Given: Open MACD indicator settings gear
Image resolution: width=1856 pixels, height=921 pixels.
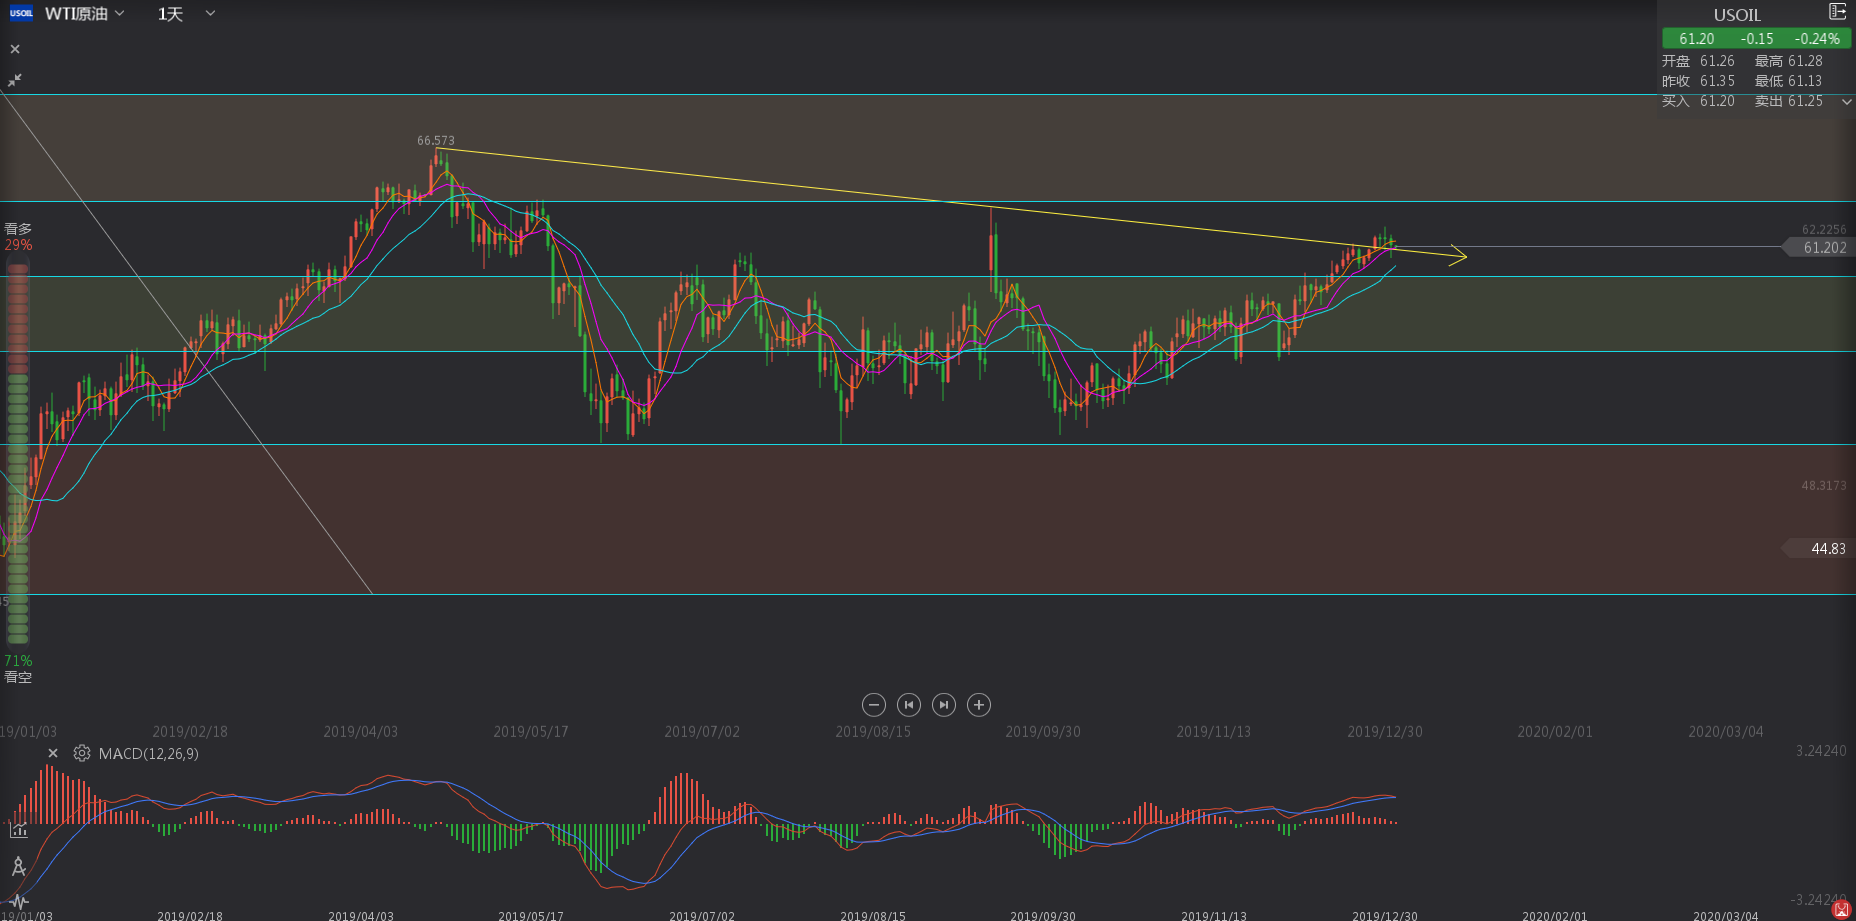Looking at the screenshot, I should 82,753.
